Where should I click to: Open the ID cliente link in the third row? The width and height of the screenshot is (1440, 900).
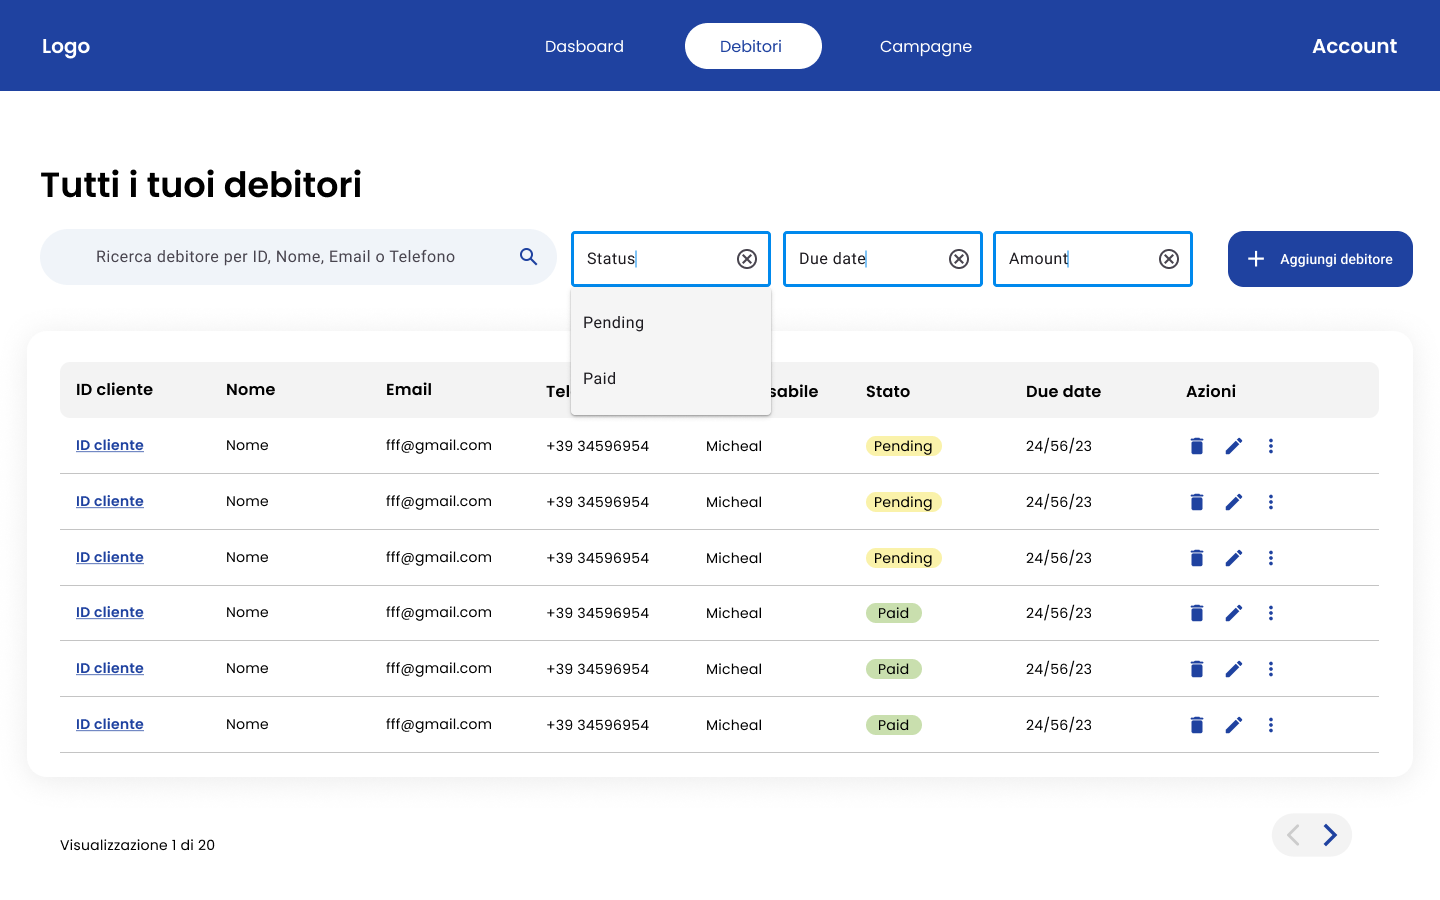[110, 557]
